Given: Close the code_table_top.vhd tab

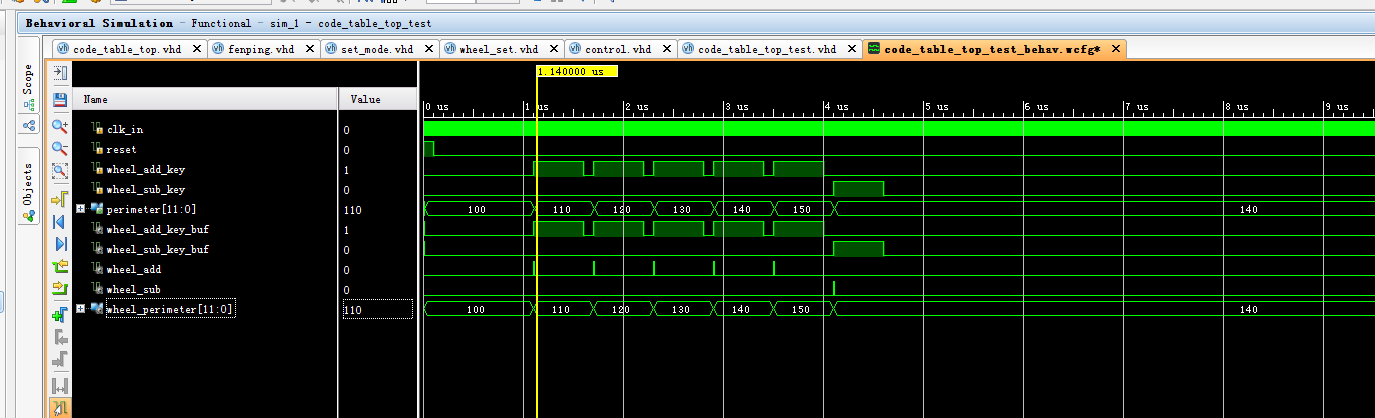Looking at the screenshot, I should coord(196,48).
